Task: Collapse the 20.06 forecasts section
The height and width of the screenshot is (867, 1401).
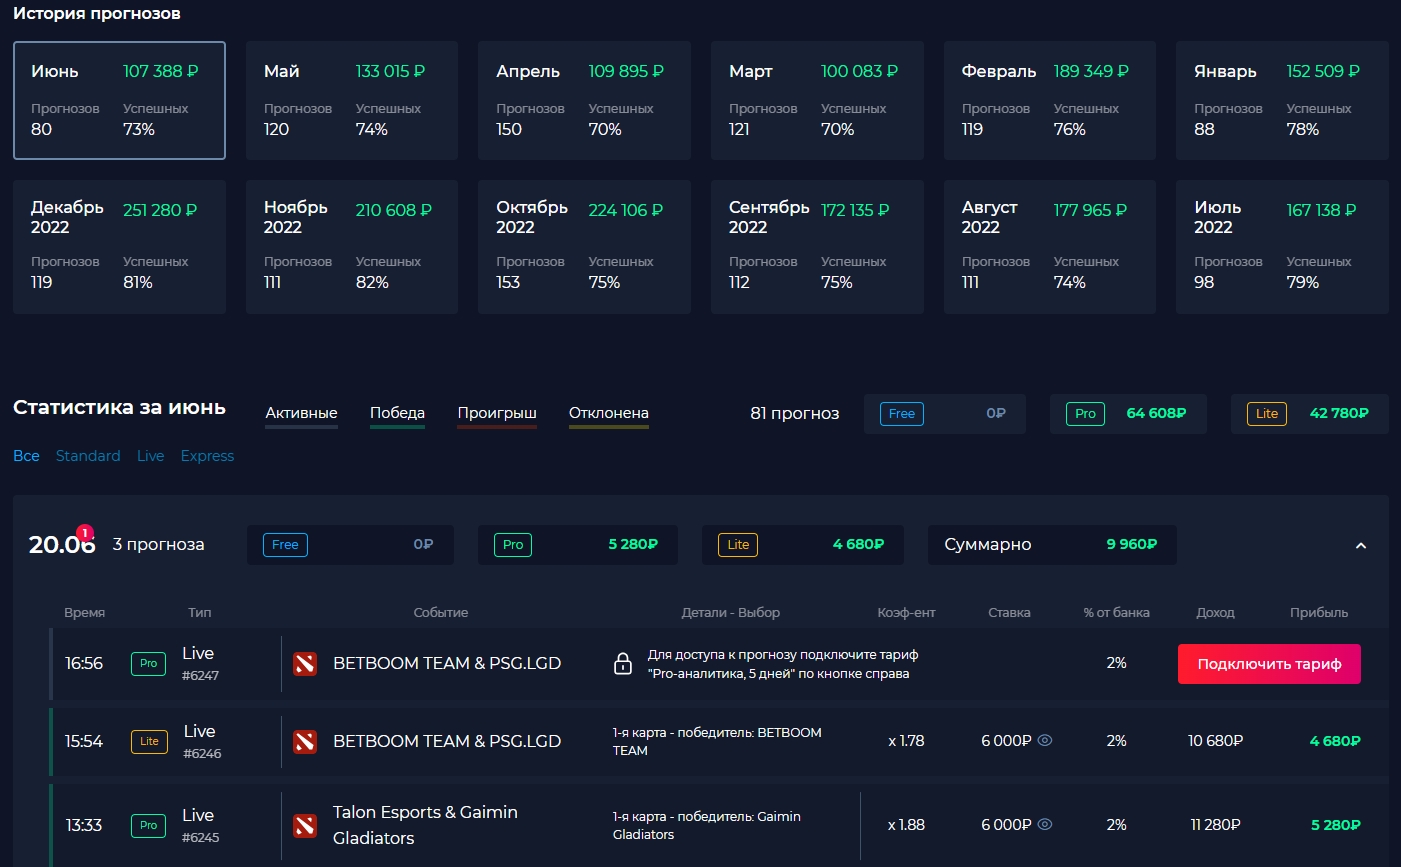Action: tap(1360, 546)
